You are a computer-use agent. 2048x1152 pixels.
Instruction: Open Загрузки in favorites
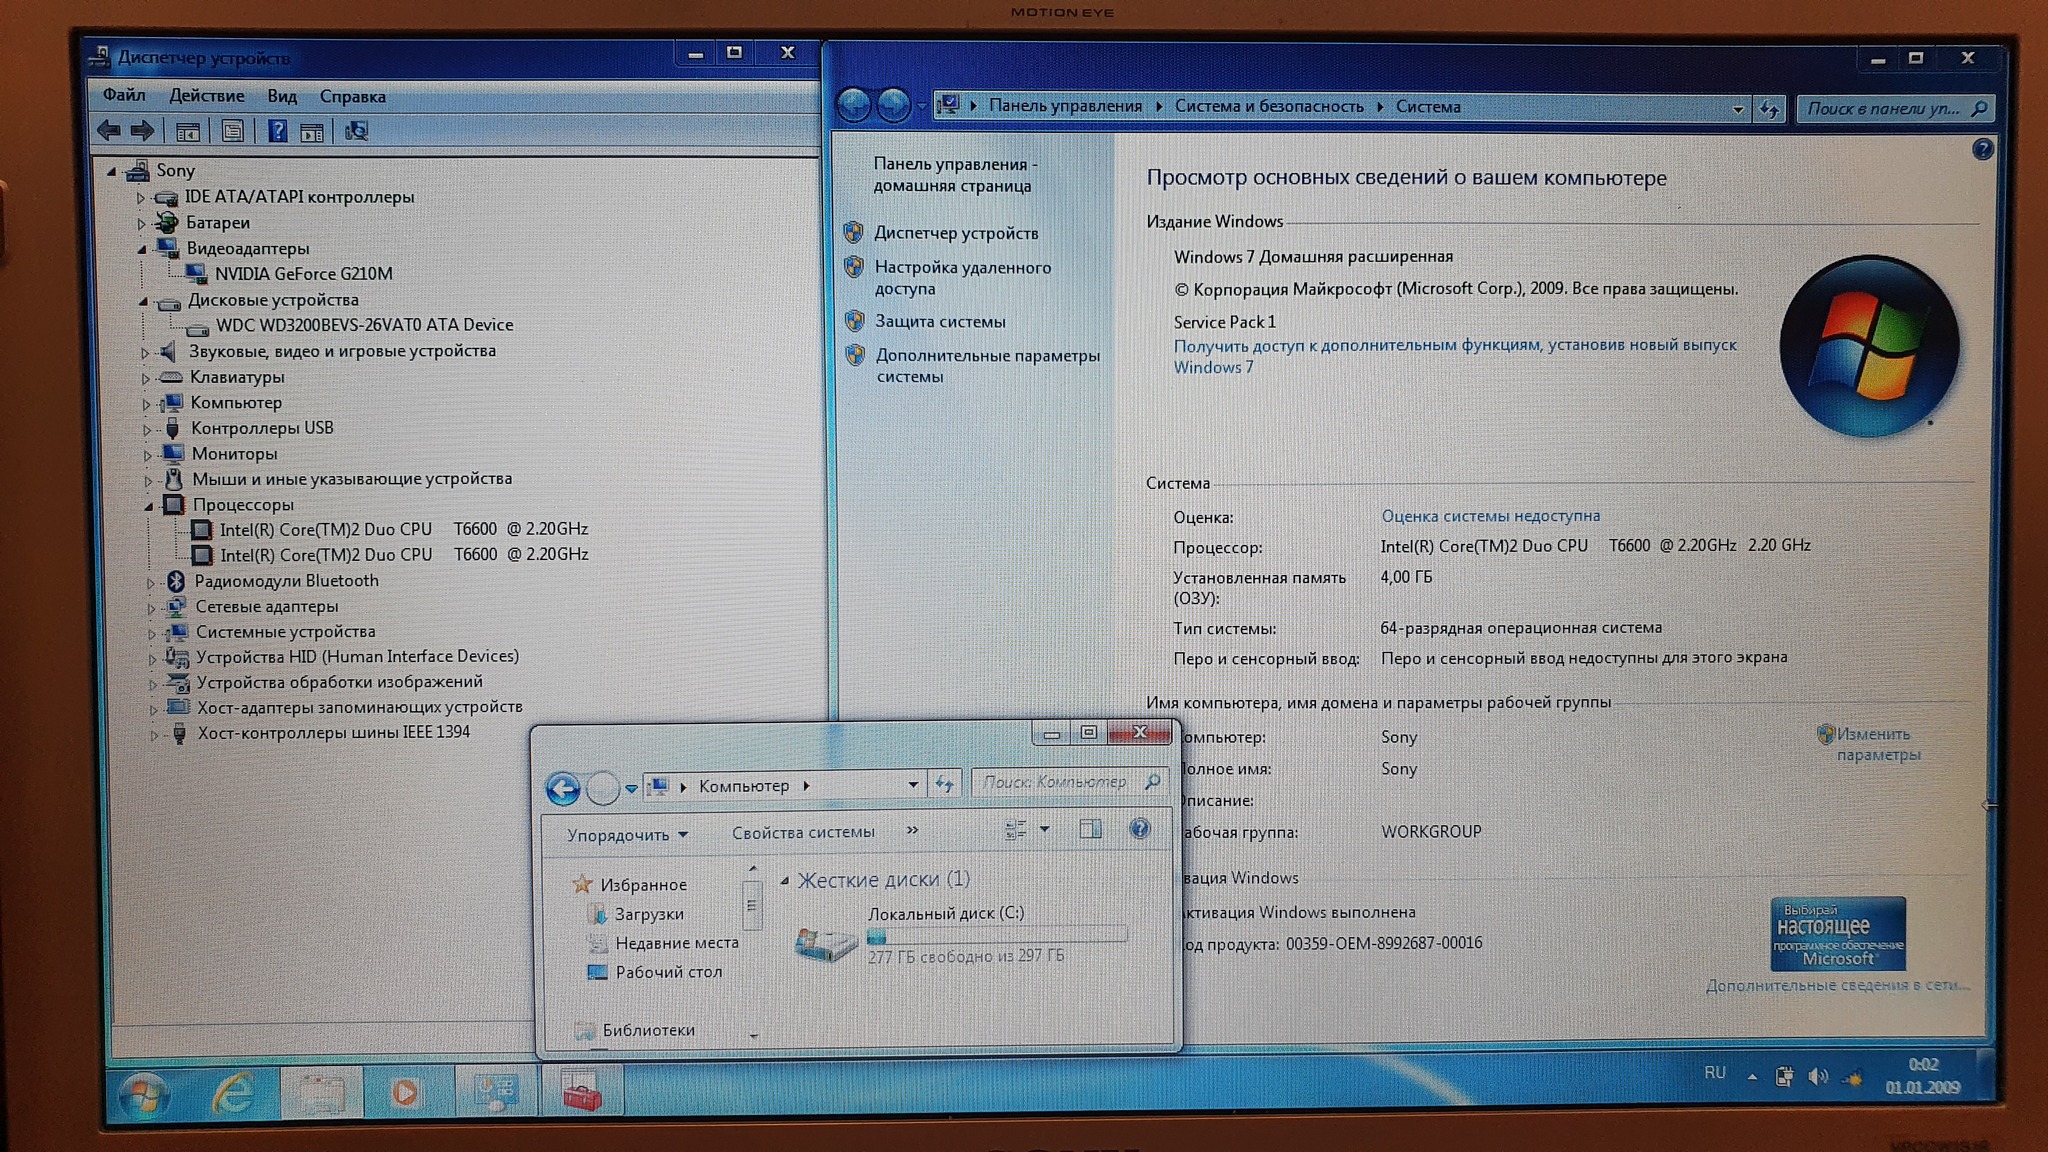(649, 914)
